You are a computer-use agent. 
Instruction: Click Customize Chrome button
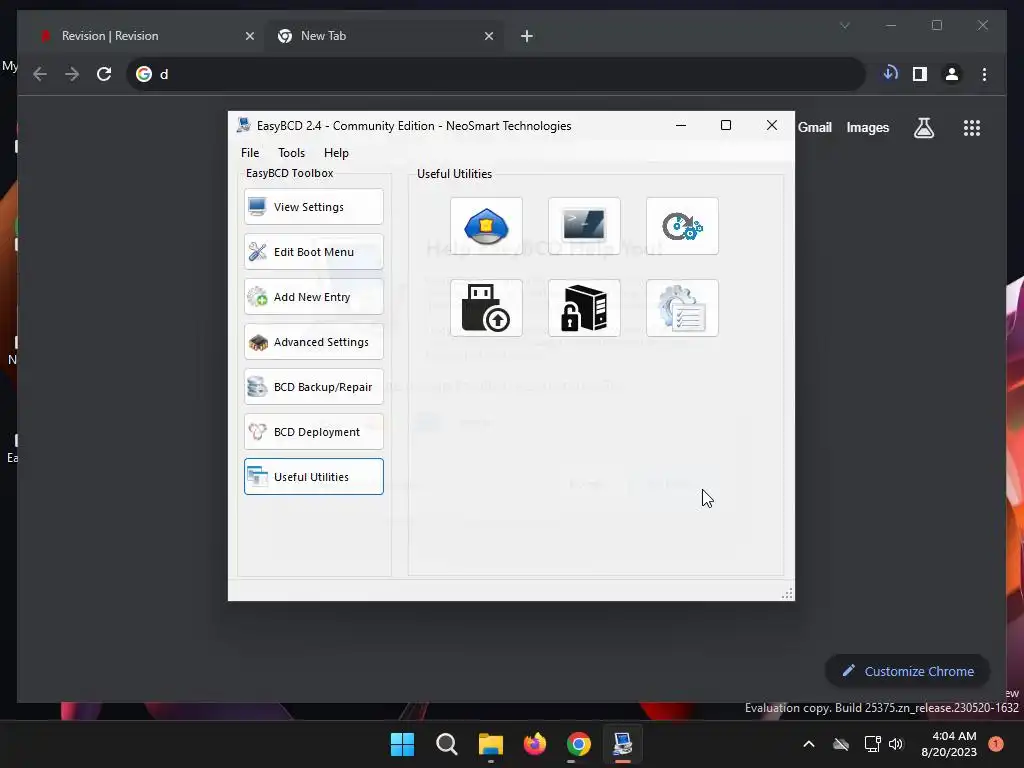(908, 671)
